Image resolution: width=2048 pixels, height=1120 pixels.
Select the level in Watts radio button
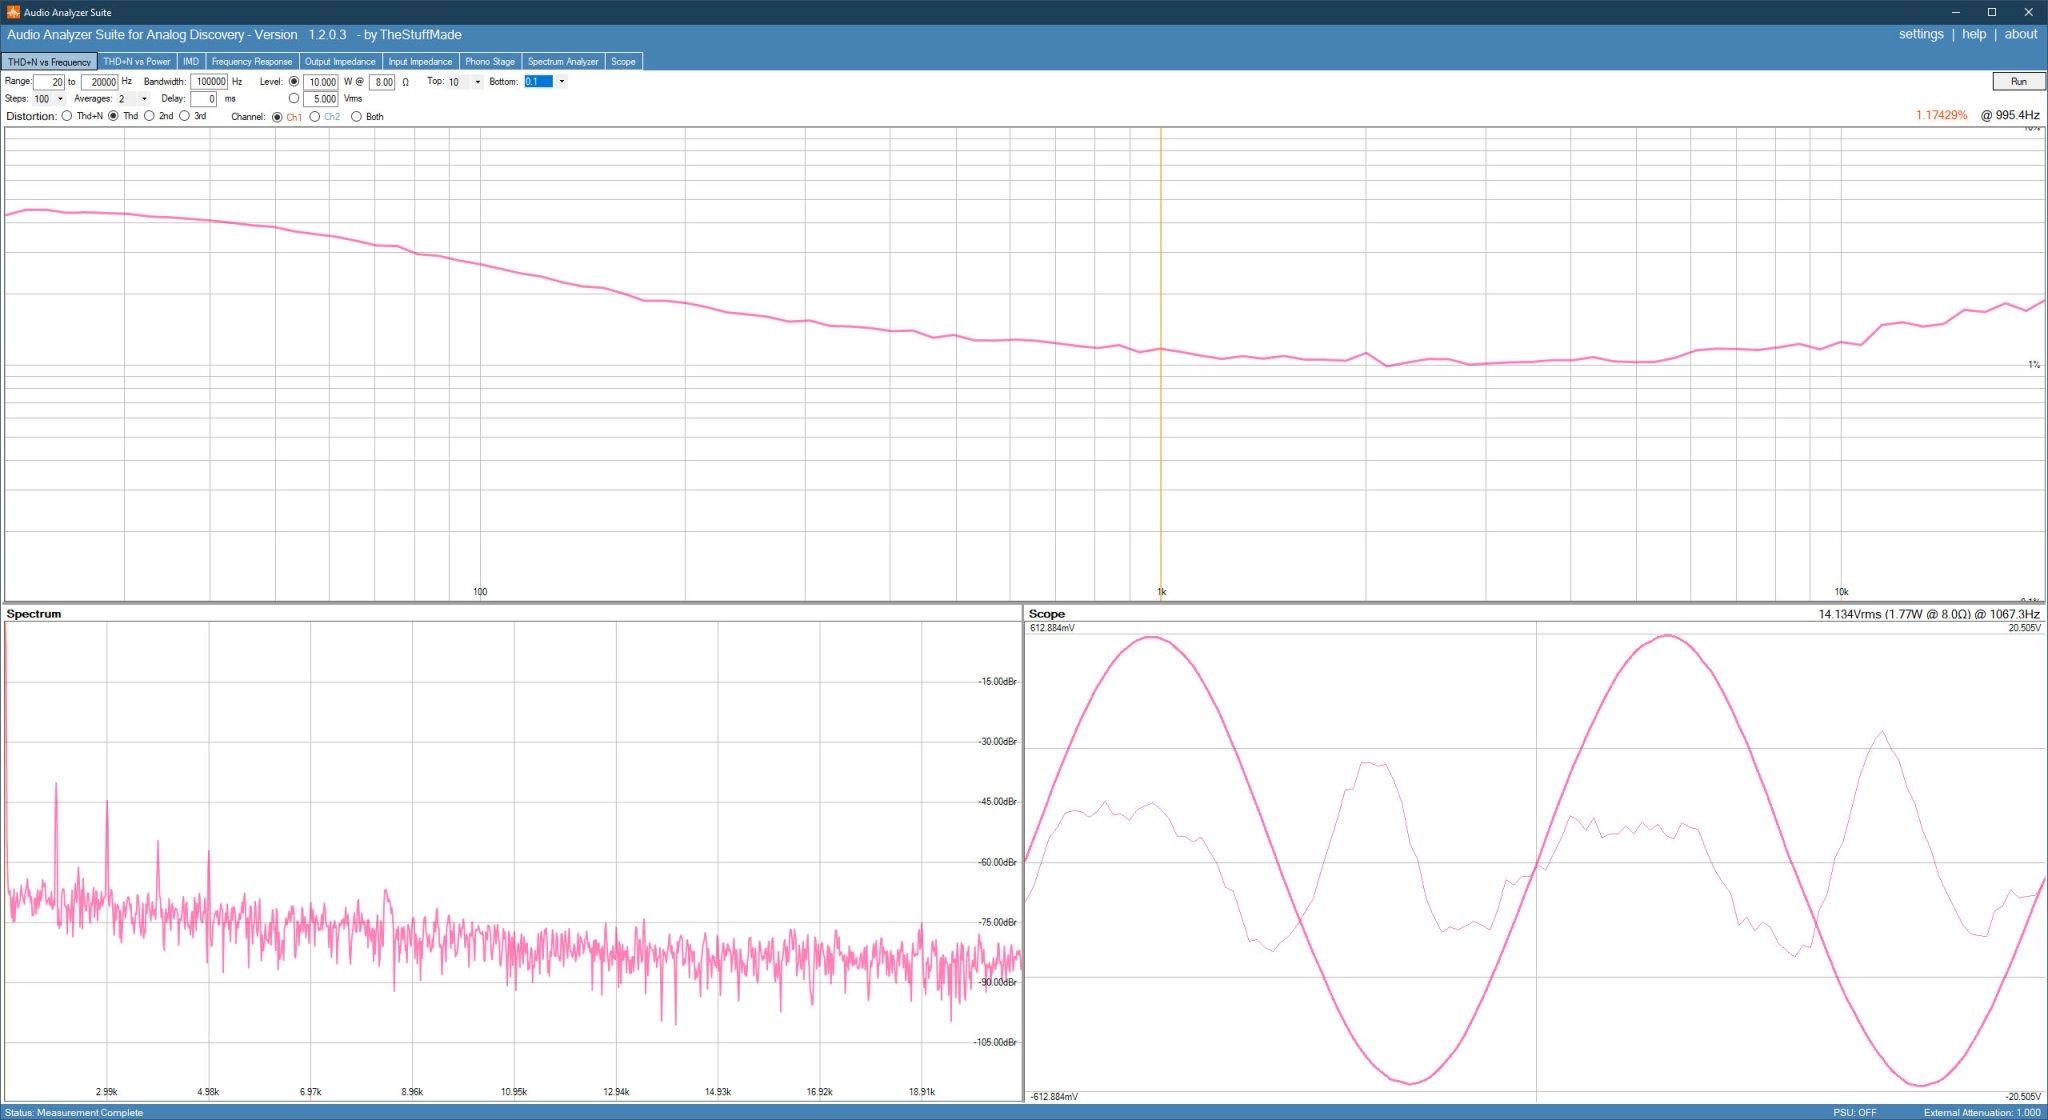(294, 82)
